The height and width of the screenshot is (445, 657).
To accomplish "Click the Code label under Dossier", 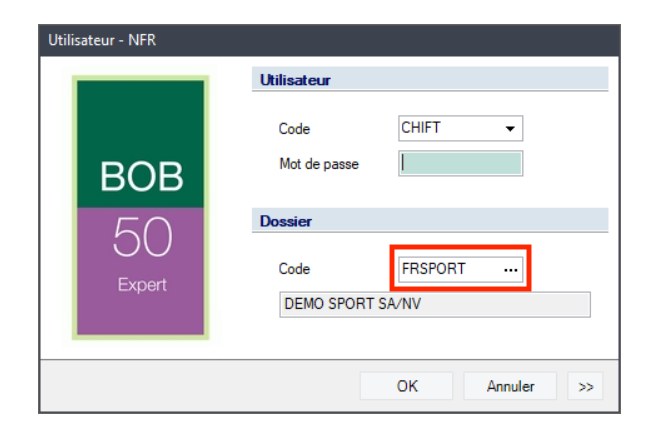I will click(x=294, y=269).
